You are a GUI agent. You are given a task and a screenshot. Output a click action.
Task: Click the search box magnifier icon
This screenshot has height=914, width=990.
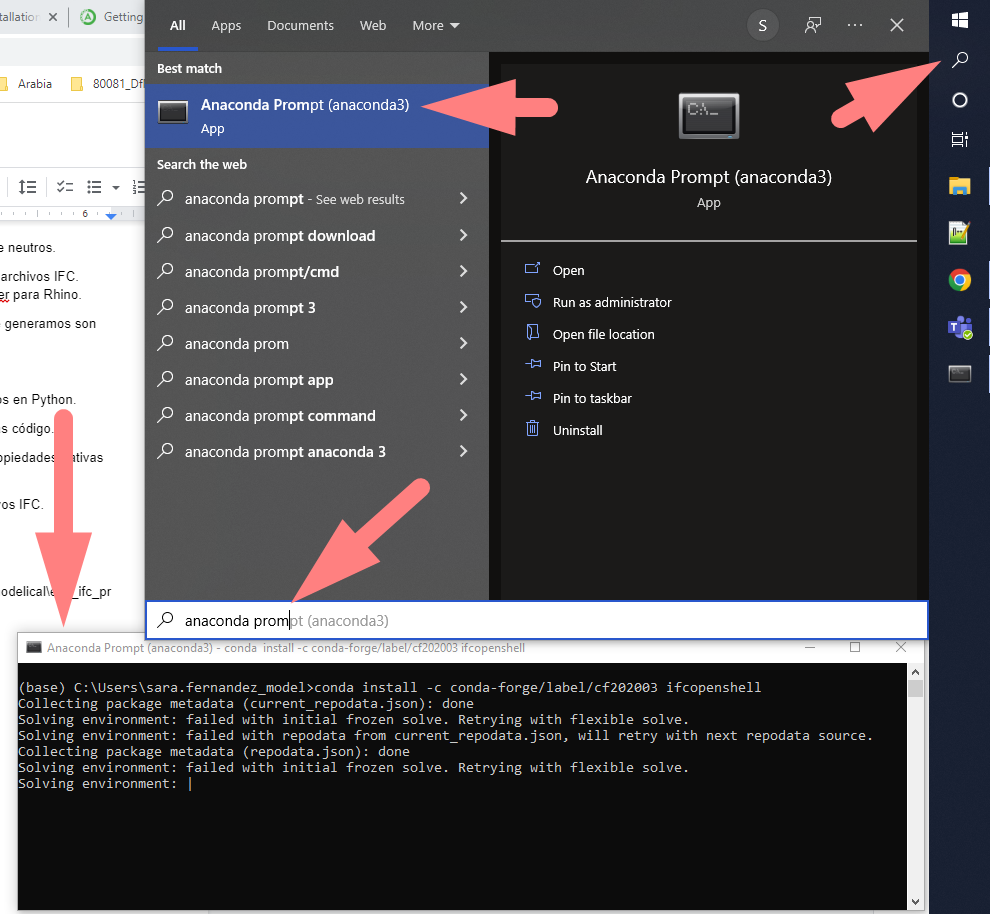pos(165,620)
